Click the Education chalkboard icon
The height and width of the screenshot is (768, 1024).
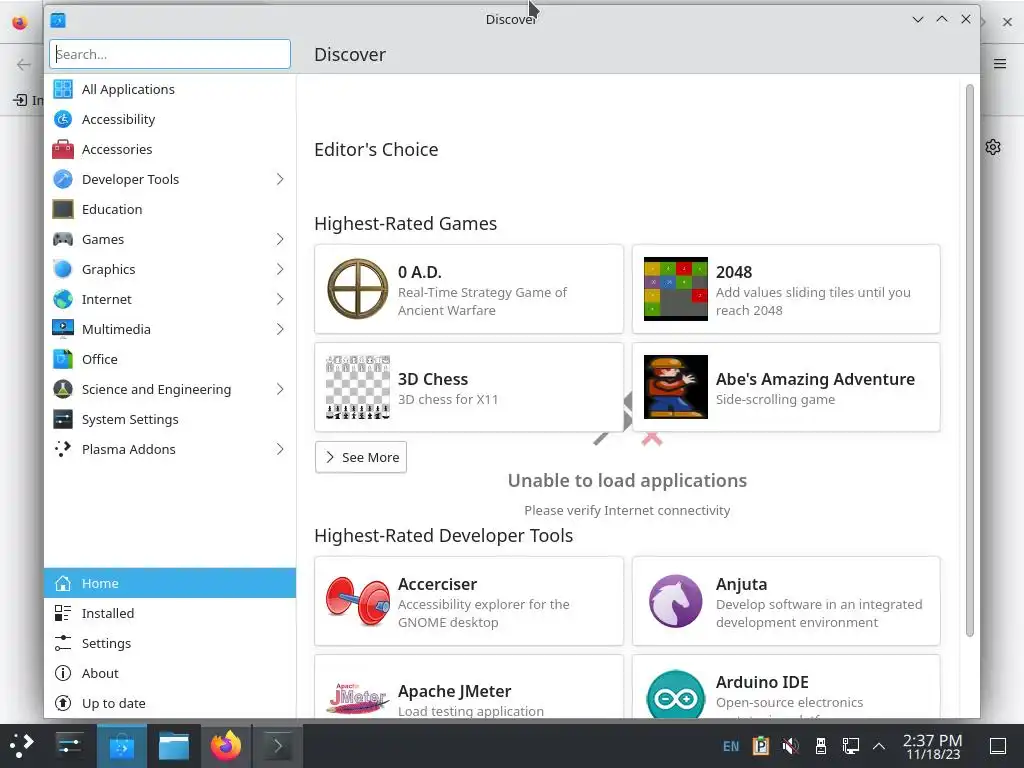click(x=63, y=209)
